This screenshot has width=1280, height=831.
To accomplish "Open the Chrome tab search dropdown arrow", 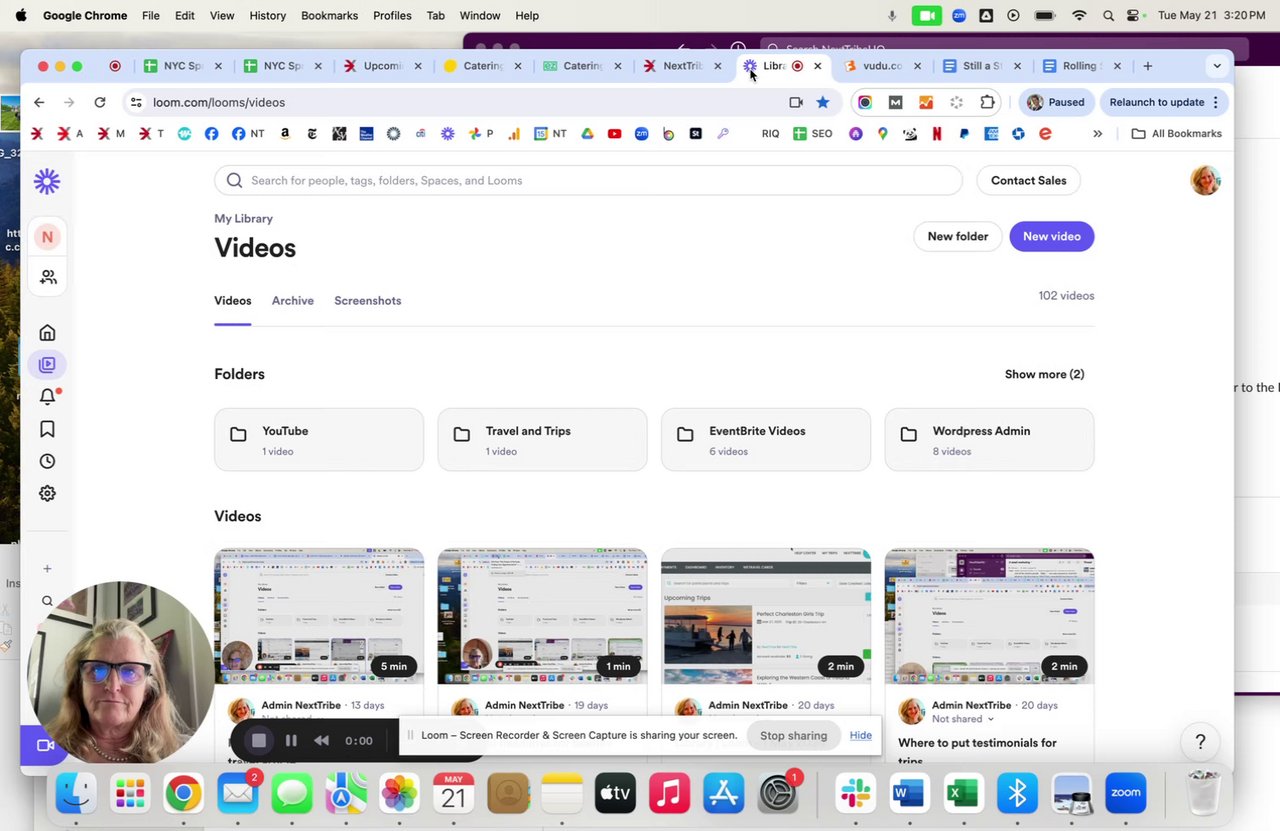I will coord(1217,66).
